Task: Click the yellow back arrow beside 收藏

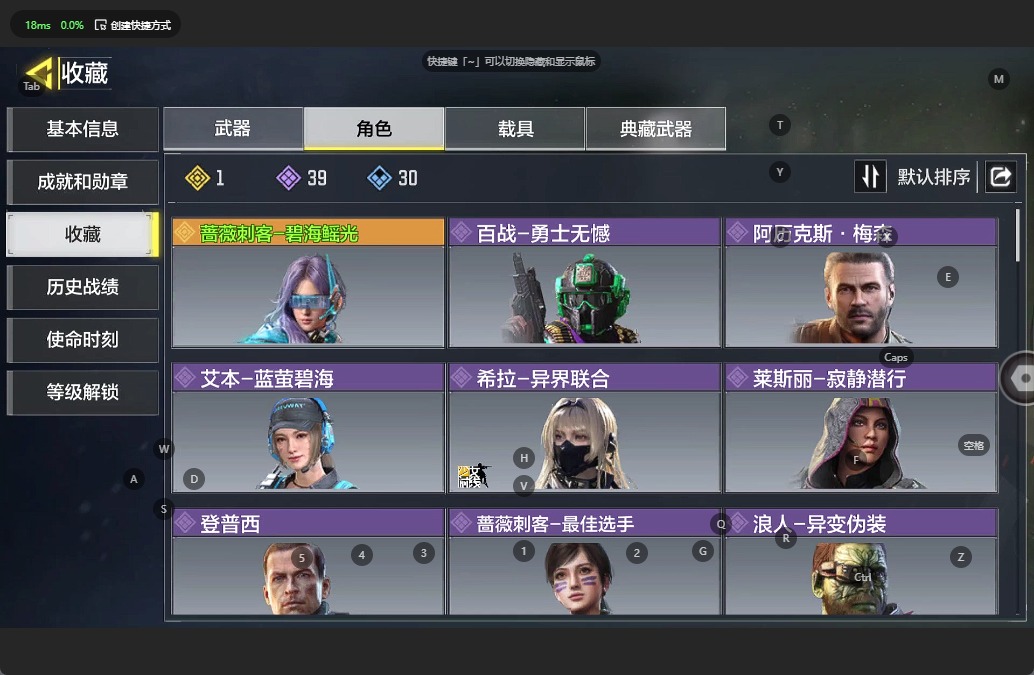Action: tap(39, 73)
